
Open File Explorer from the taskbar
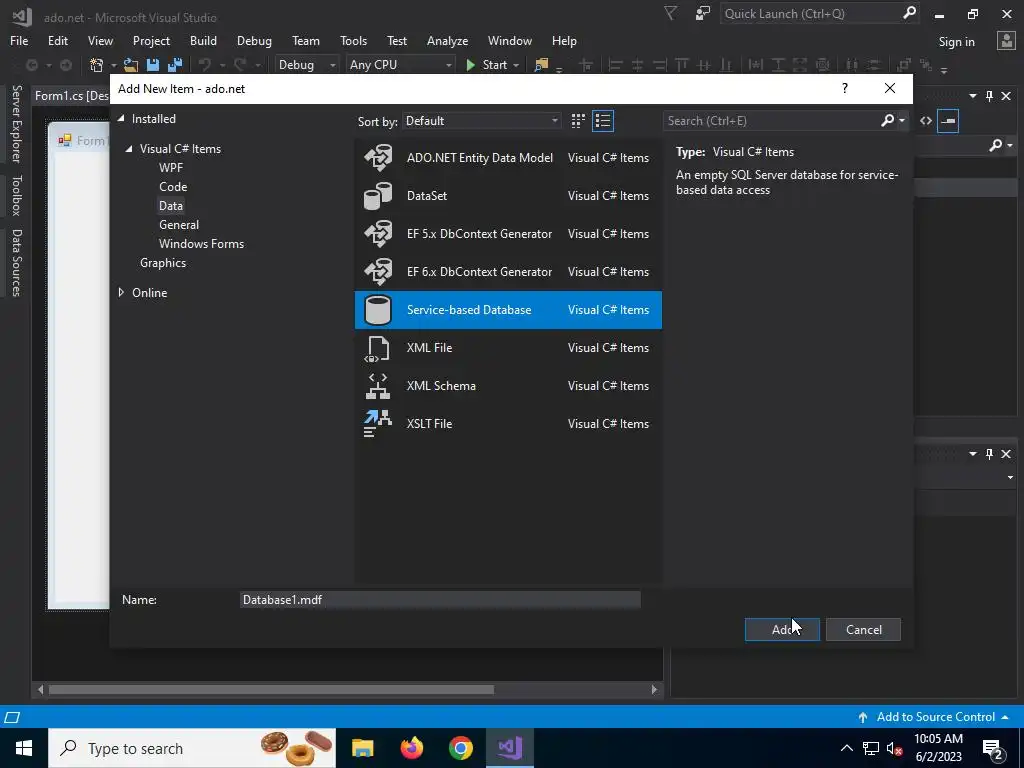pyautogui.click(x=362, y=748)
